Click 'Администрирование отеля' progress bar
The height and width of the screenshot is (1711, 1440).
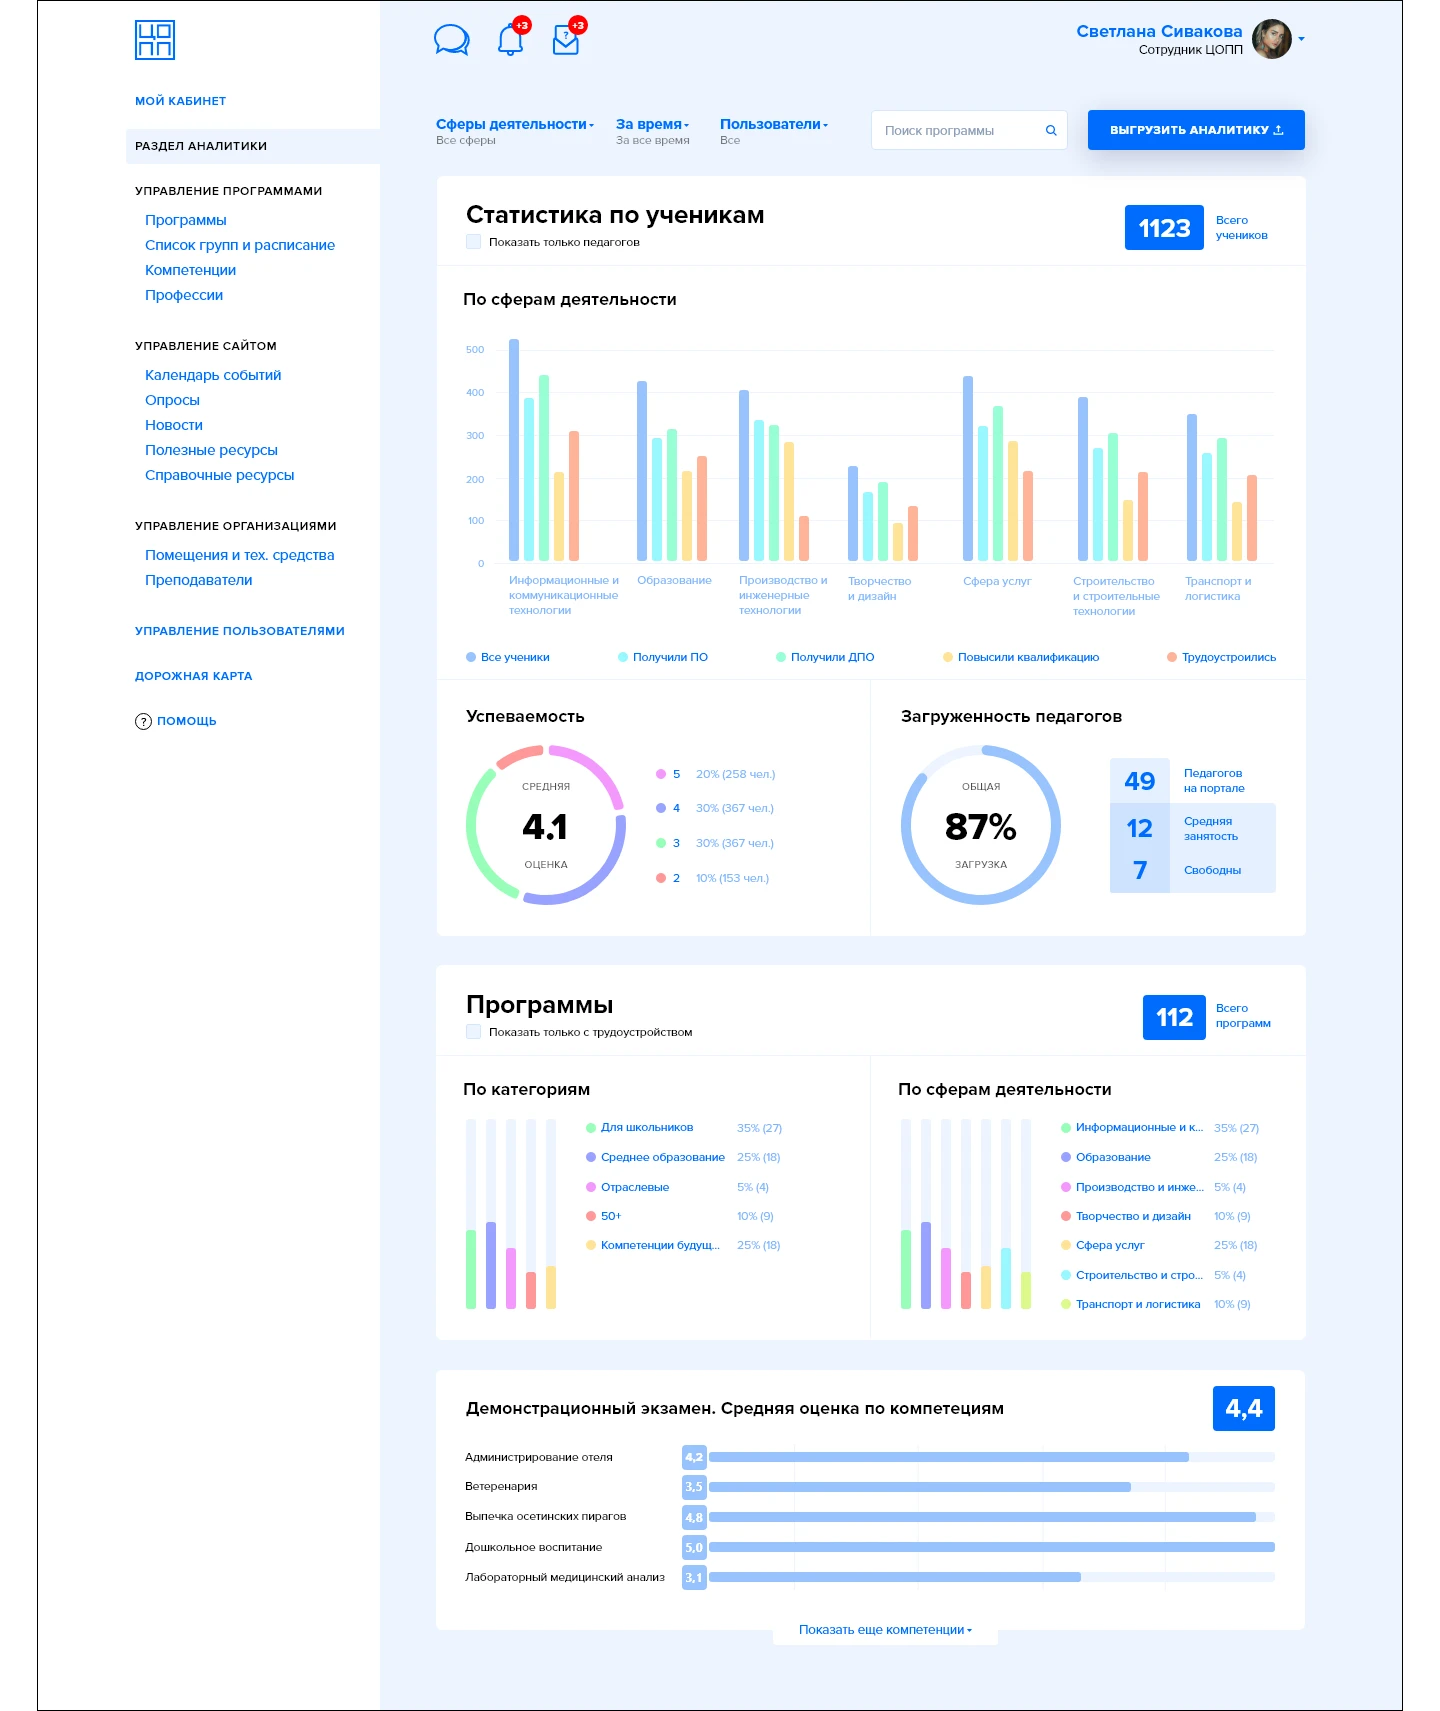click(991, 1457)
